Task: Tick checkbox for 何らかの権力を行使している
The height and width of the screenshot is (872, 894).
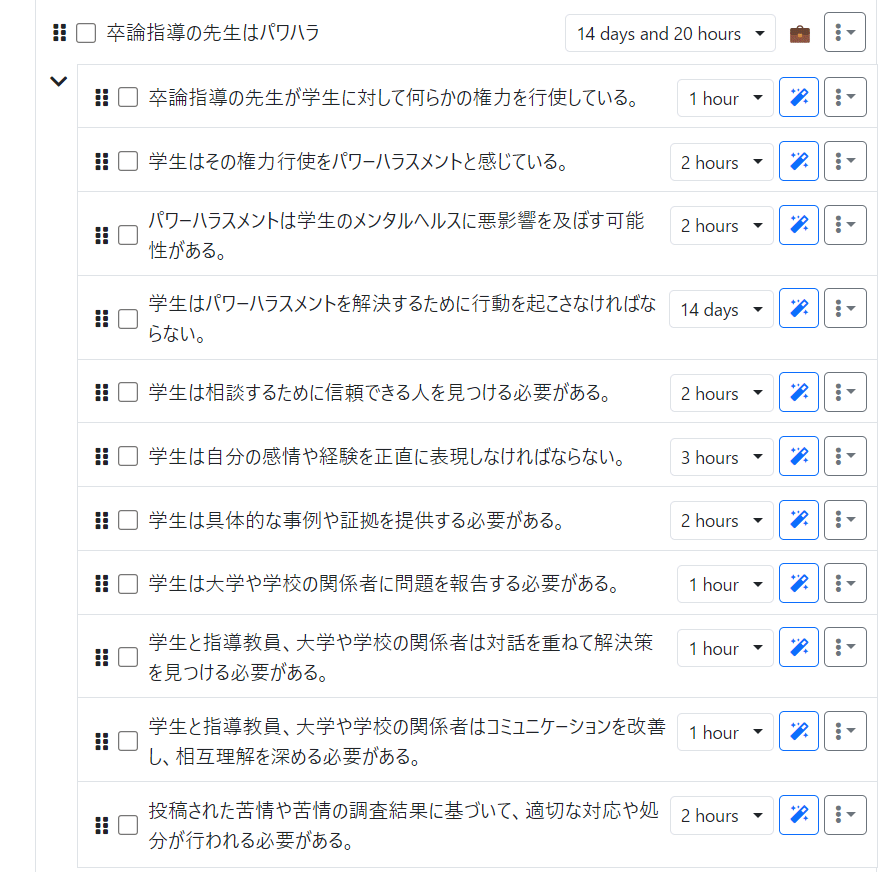Action: pyautogui.click(x=128, y=98)
